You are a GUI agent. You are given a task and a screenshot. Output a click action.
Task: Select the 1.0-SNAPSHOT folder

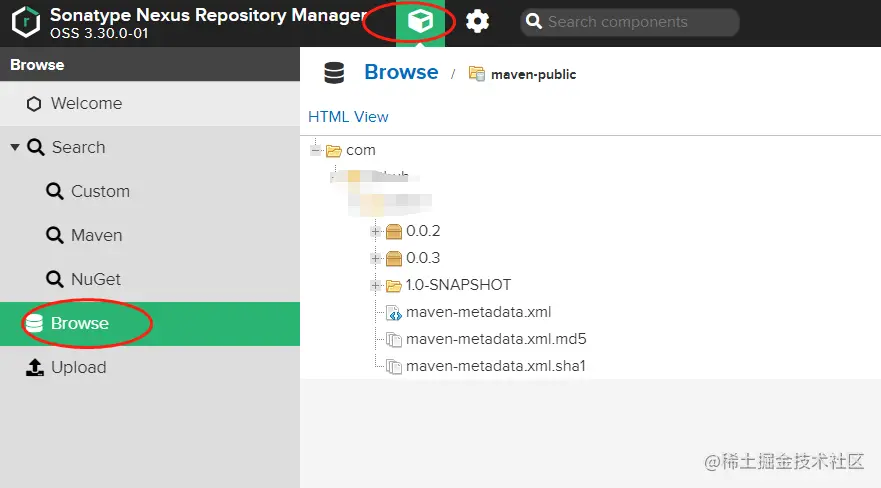(458, 285)
